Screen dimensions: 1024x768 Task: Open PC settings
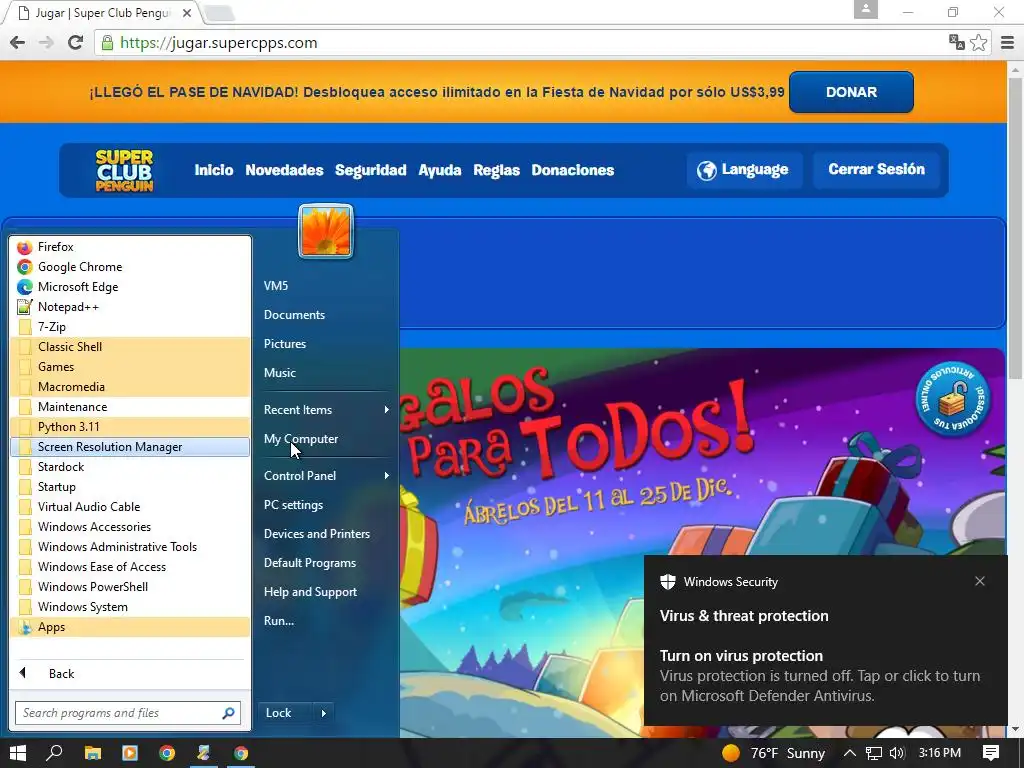[x=293, y=505]
